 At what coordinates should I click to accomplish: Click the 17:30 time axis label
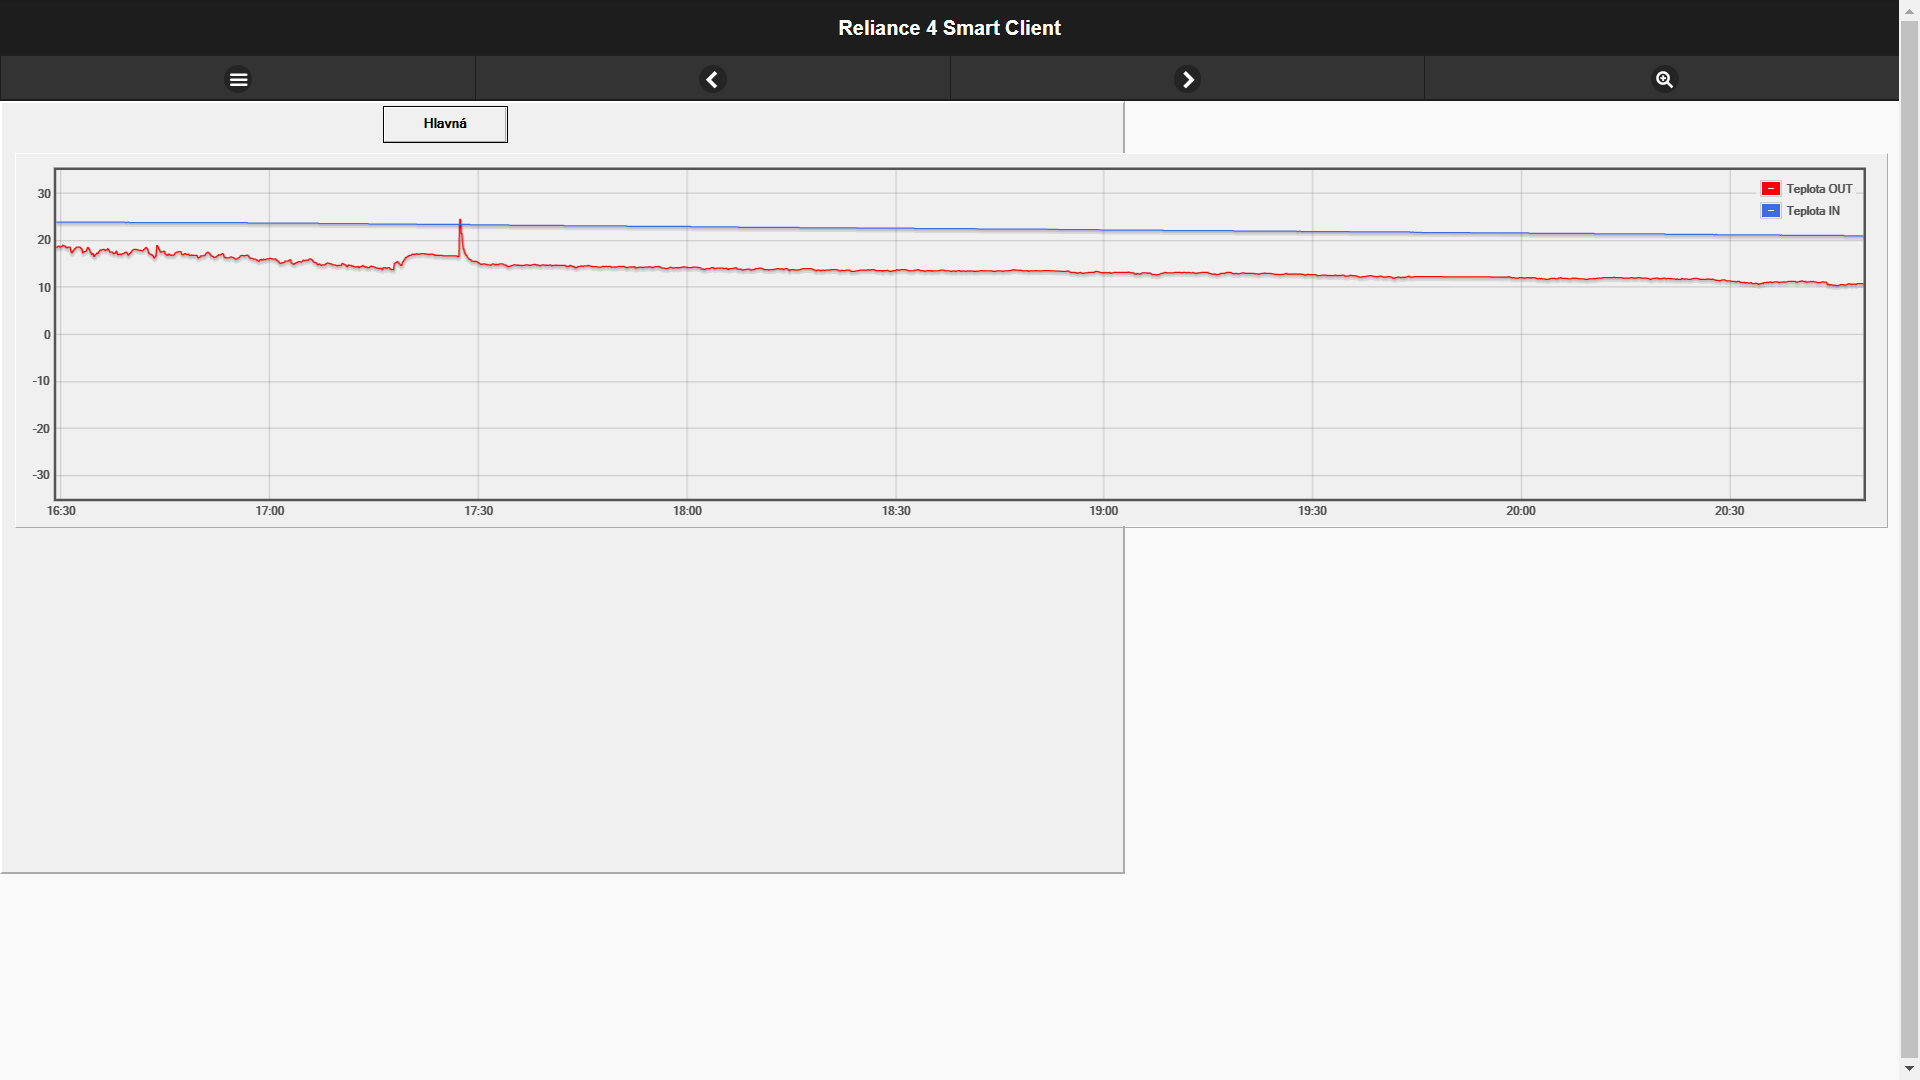pos(478,511)
